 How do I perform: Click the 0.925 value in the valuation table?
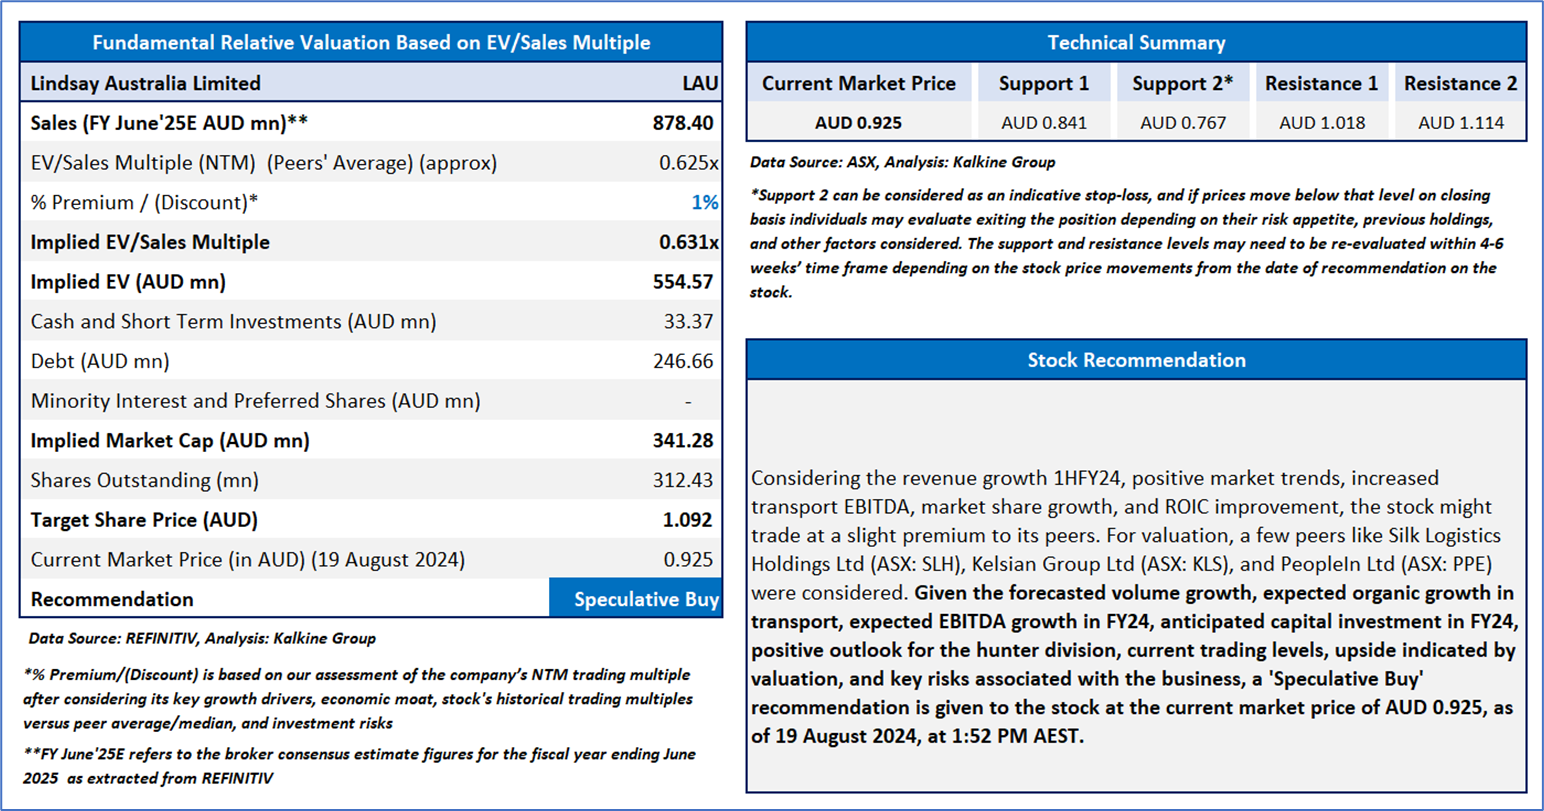[x=688, y=560]
